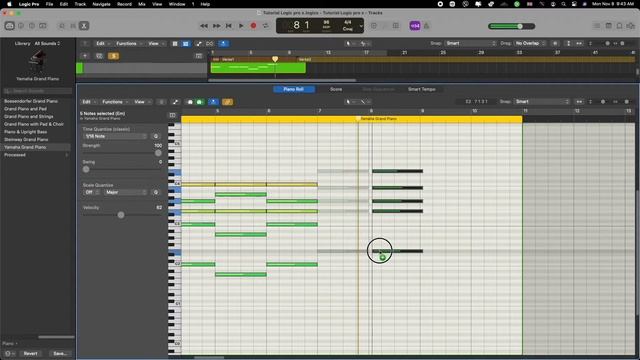Open the Piano Roll Snap dropdown
The image size is (640, 360).
[x=542, y=102]
